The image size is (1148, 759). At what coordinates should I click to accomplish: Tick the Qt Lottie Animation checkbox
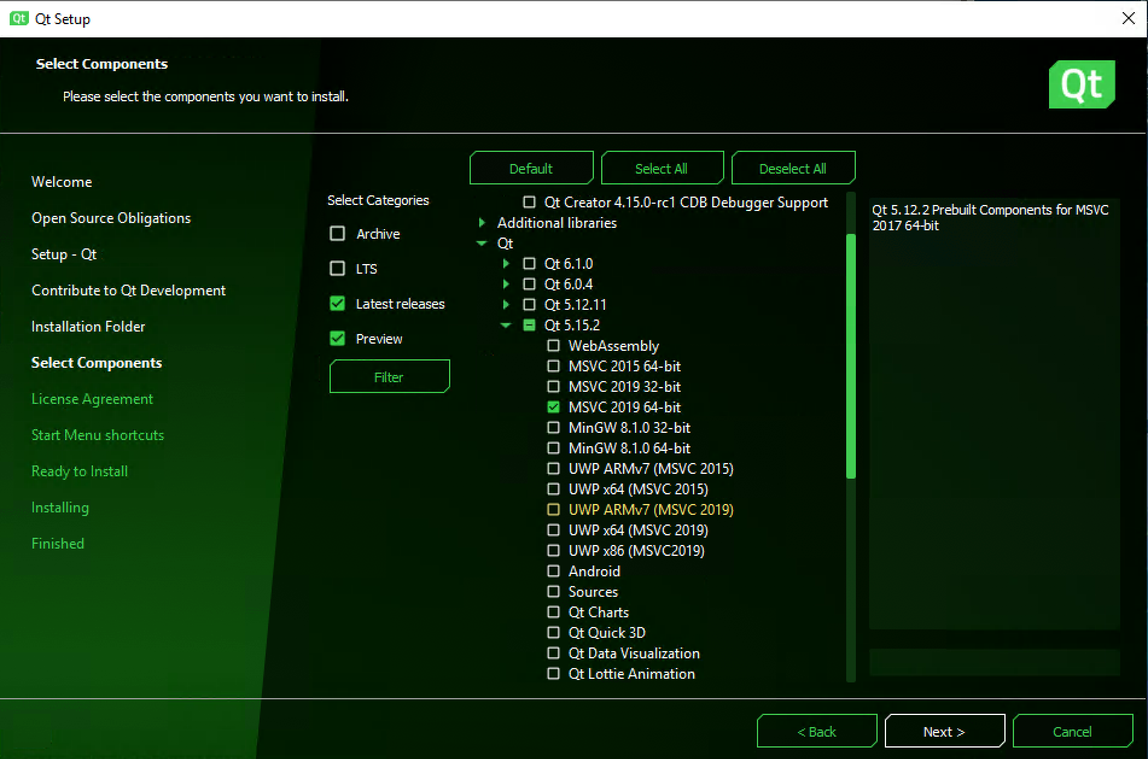(x=554, y=673)
